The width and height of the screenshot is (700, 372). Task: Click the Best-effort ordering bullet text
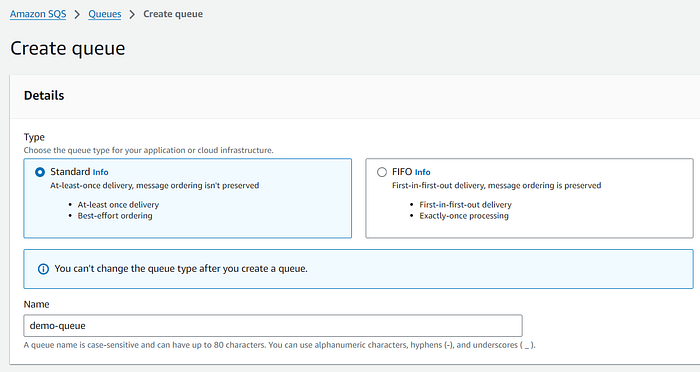pos(115,216)
